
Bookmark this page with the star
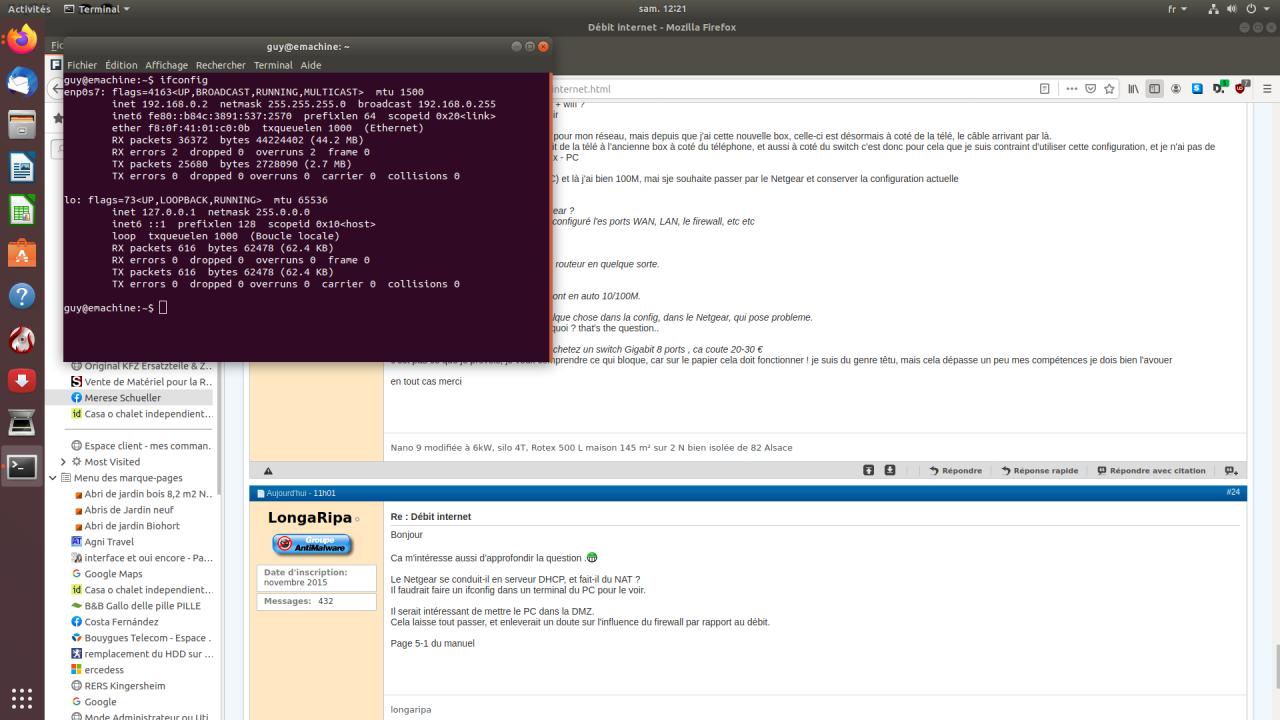pos(1109,89)
